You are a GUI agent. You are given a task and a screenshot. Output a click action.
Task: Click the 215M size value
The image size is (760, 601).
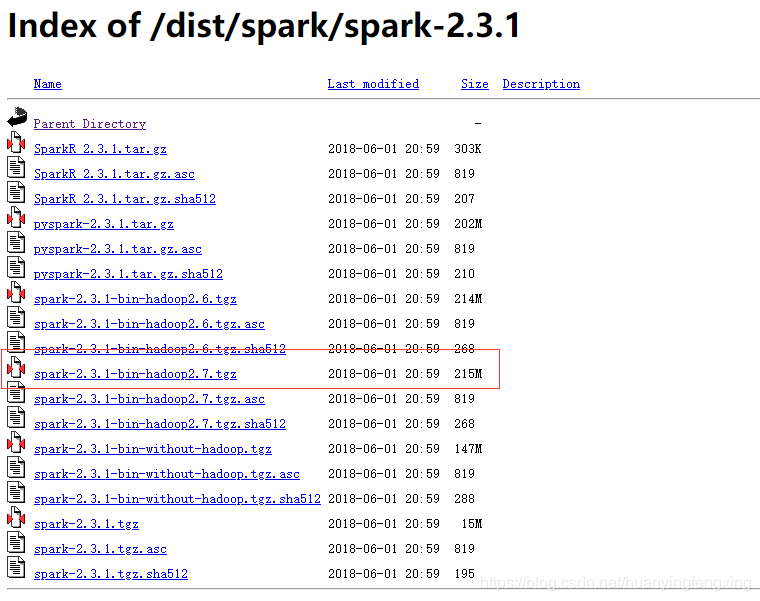click(468, 374)
